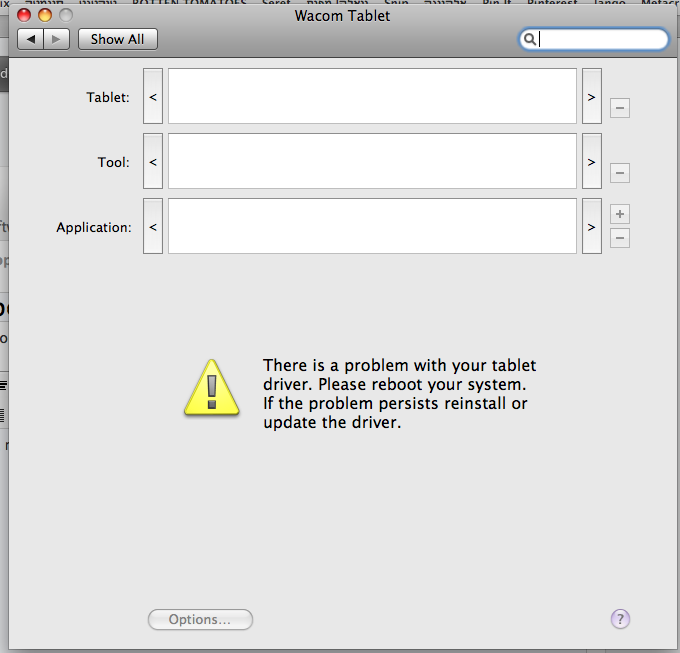Click the empty Application list area

(372, 226)
